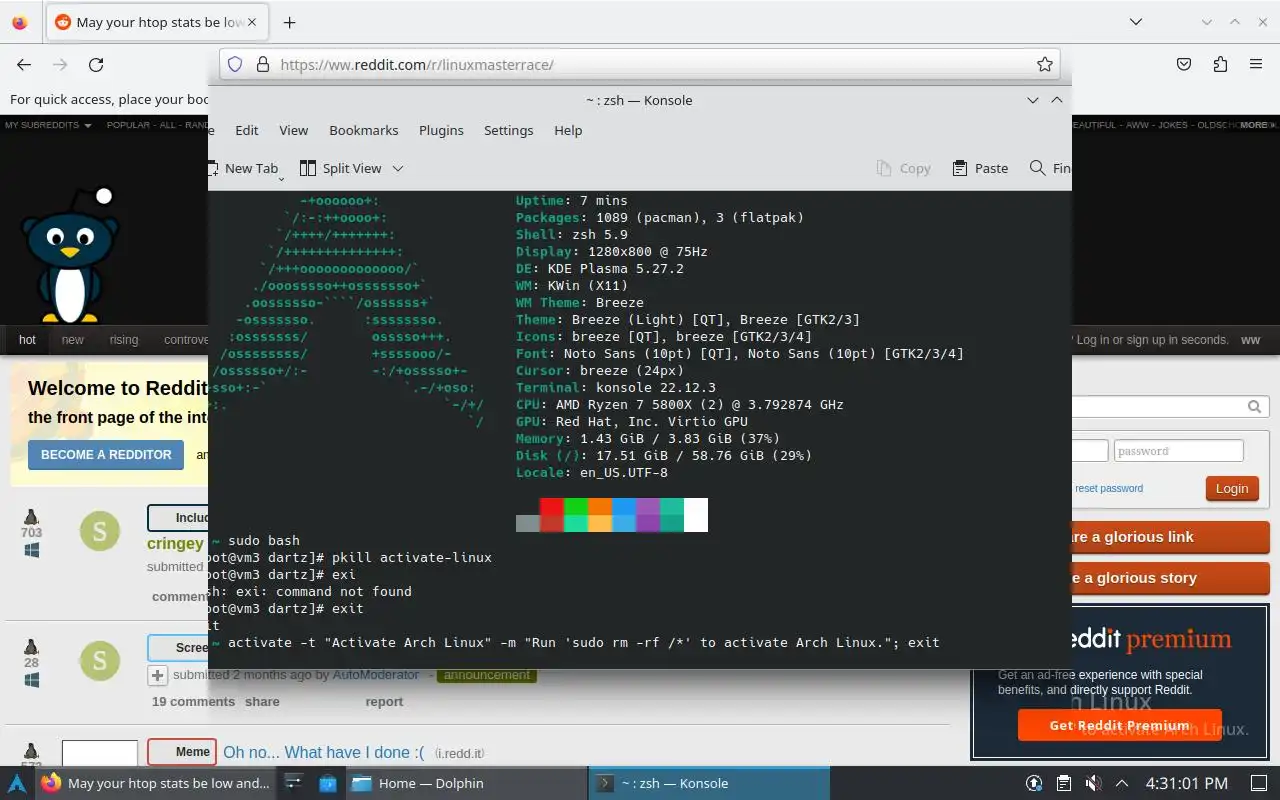This screenshot has width=1280, height=800.
Task: Click the gray color block in neofetch output
Action: click(528, 523)
